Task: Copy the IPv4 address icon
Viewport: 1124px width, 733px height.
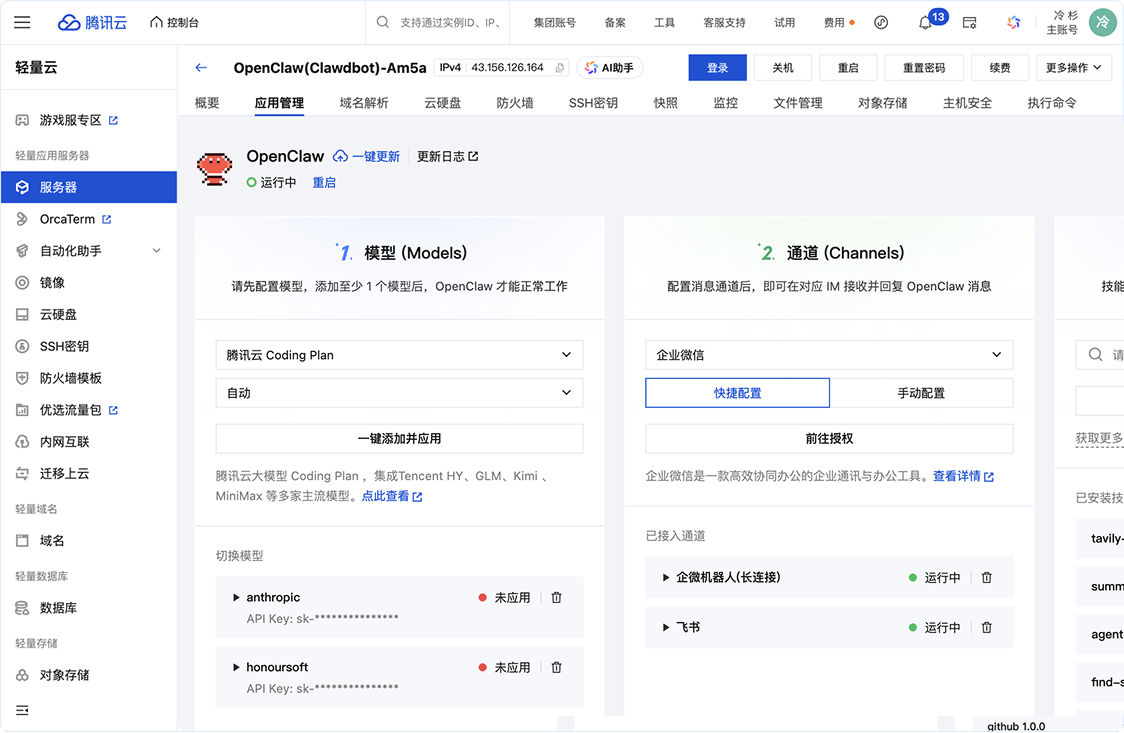Action: (x=560, y=68)
